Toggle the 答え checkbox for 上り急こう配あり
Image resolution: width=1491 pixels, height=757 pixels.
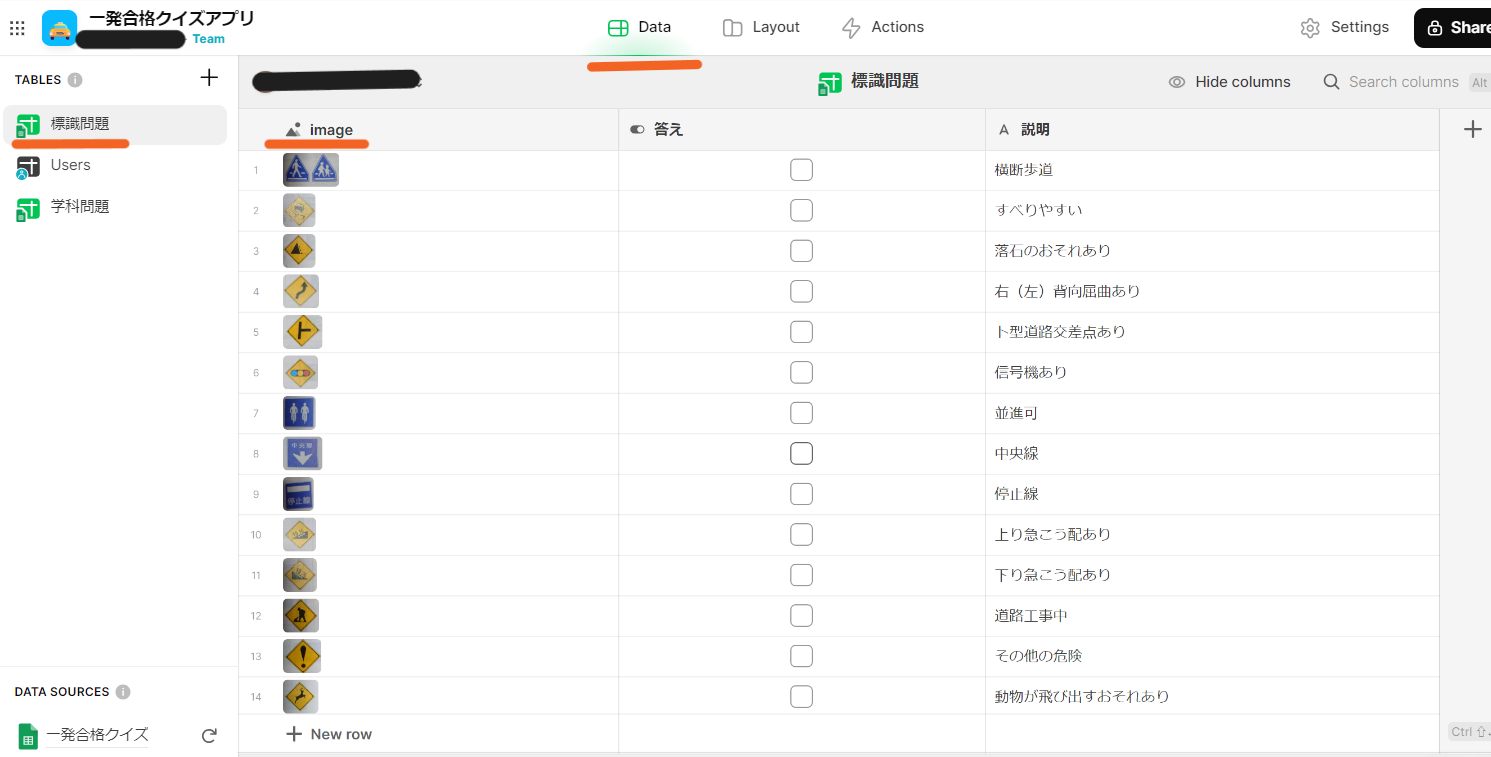coord(801,534)
